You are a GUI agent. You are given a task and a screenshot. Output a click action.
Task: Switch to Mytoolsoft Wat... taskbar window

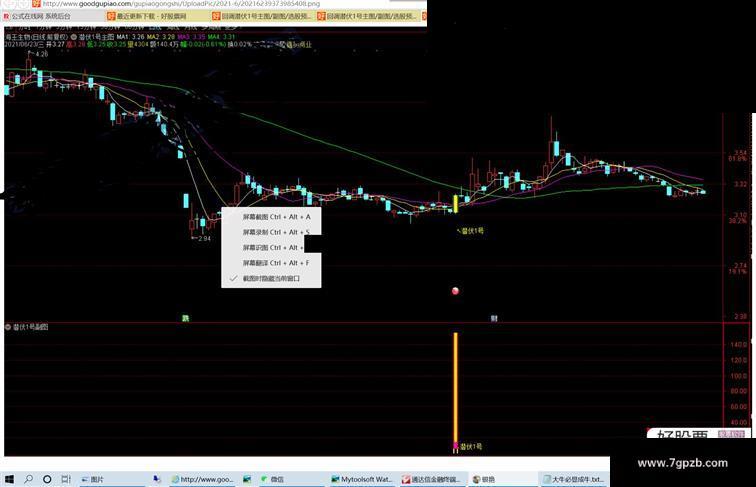[362, 479]
